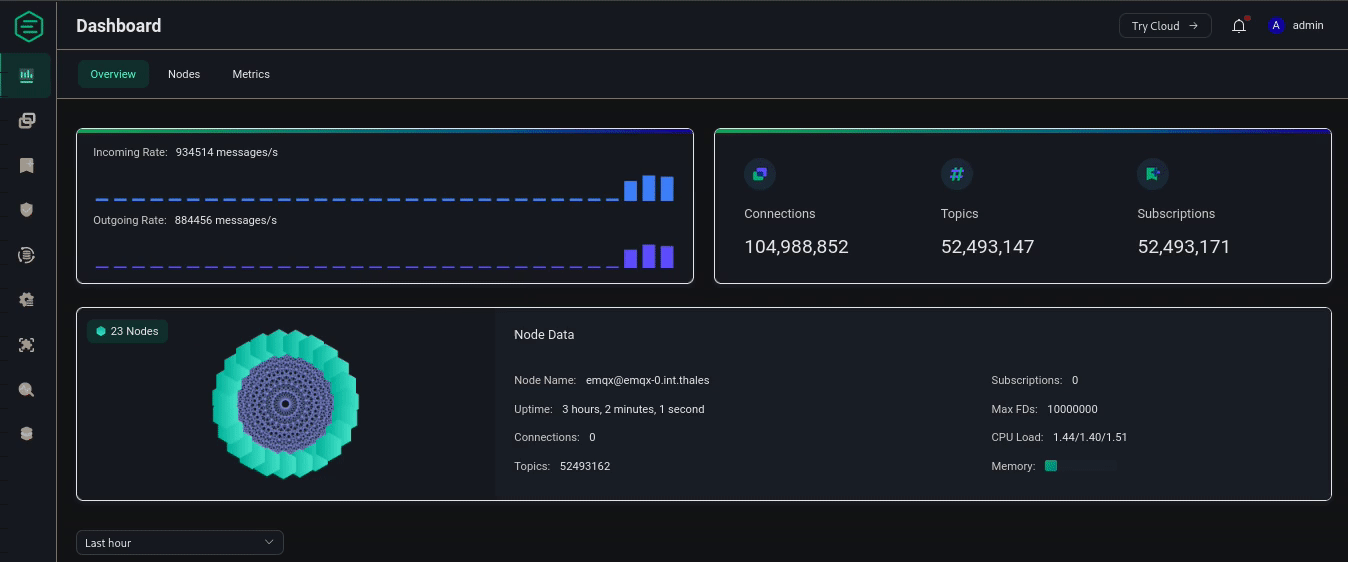The height and width of the screenshot is (562, 1348).
Task: Click the Outgoing Rate 884456 messages/s text
Action: pos(185,220)
